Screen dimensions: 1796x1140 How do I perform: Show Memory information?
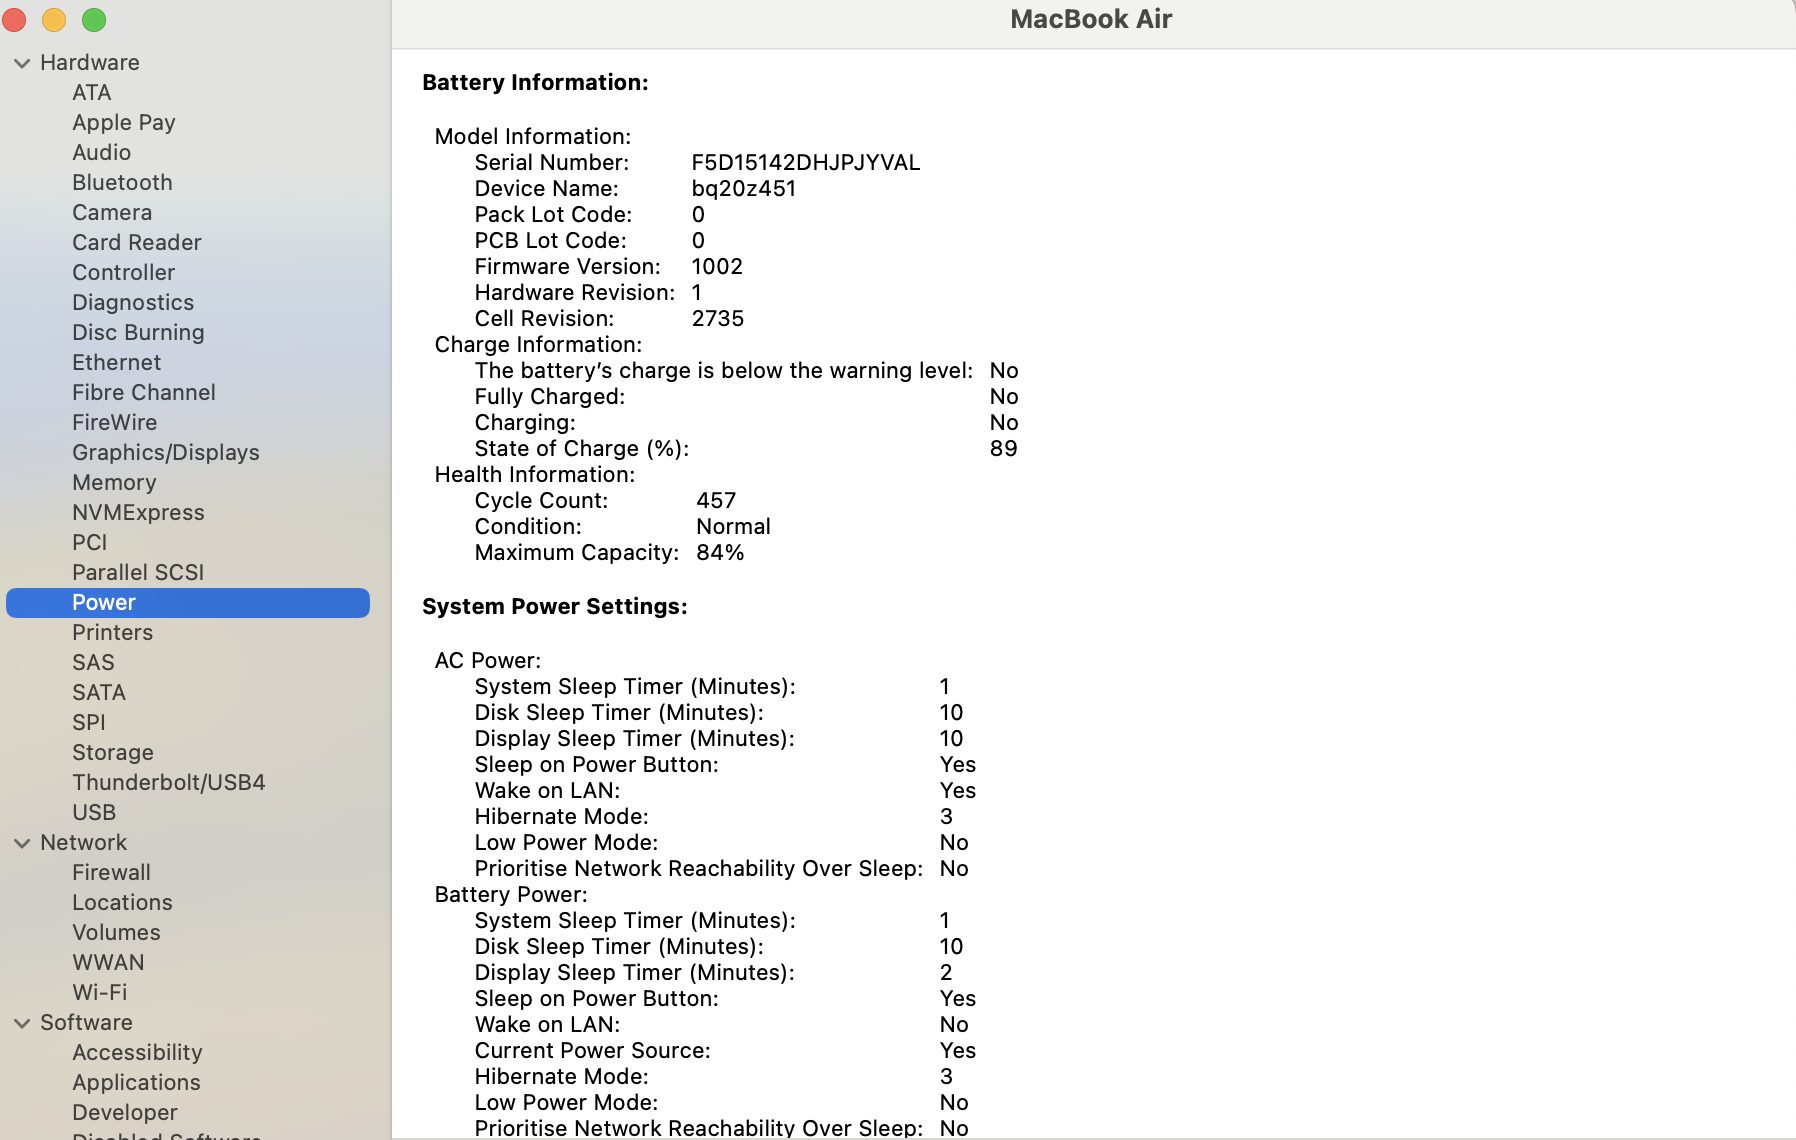pyautogui.click(x=114, y=482)
